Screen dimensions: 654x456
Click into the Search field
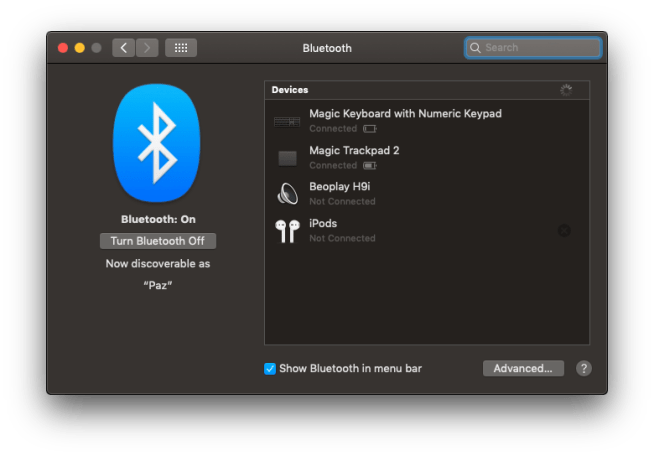click(540, 47)
